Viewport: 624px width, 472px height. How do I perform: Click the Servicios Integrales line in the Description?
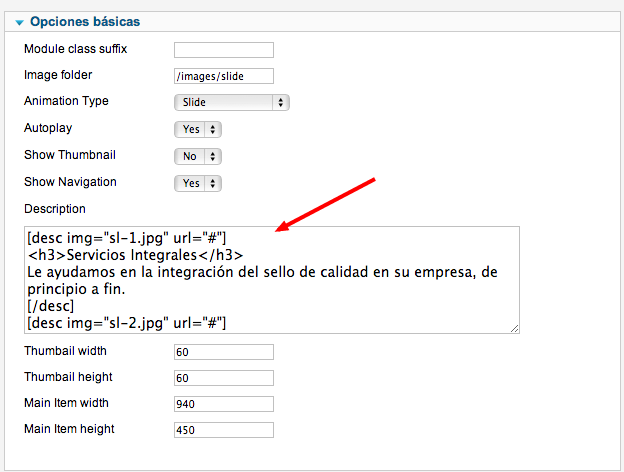point(135,255)
